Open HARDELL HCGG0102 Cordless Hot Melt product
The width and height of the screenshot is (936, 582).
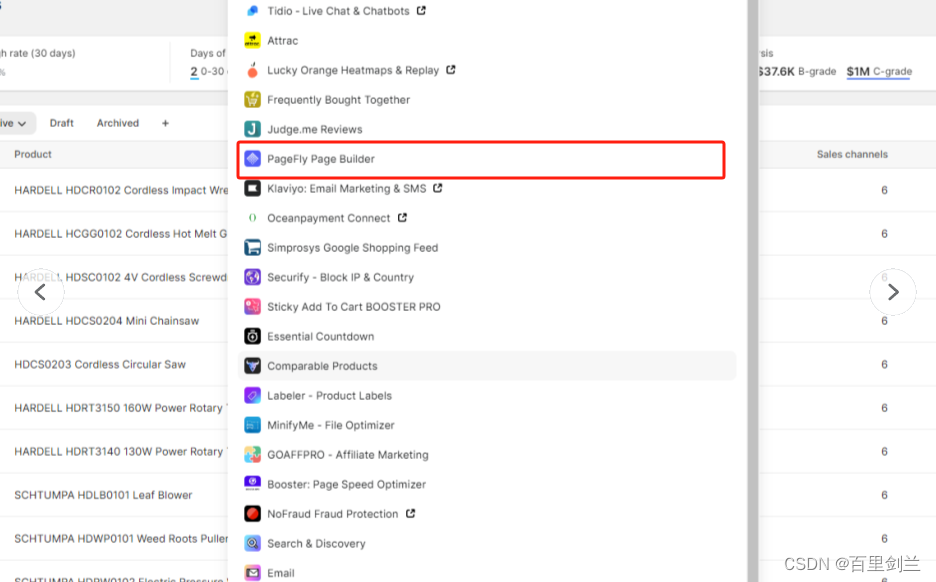coord(121,234)
